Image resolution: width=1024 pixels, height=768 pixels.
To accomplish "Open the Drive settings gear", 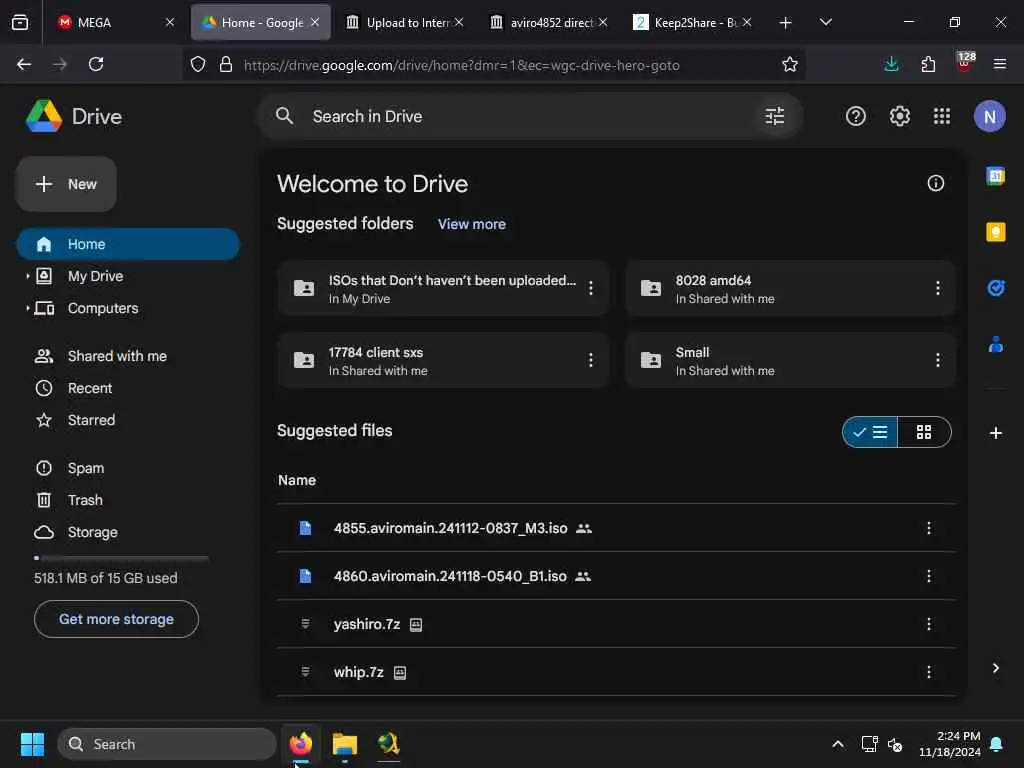I will tap(899, 116).
